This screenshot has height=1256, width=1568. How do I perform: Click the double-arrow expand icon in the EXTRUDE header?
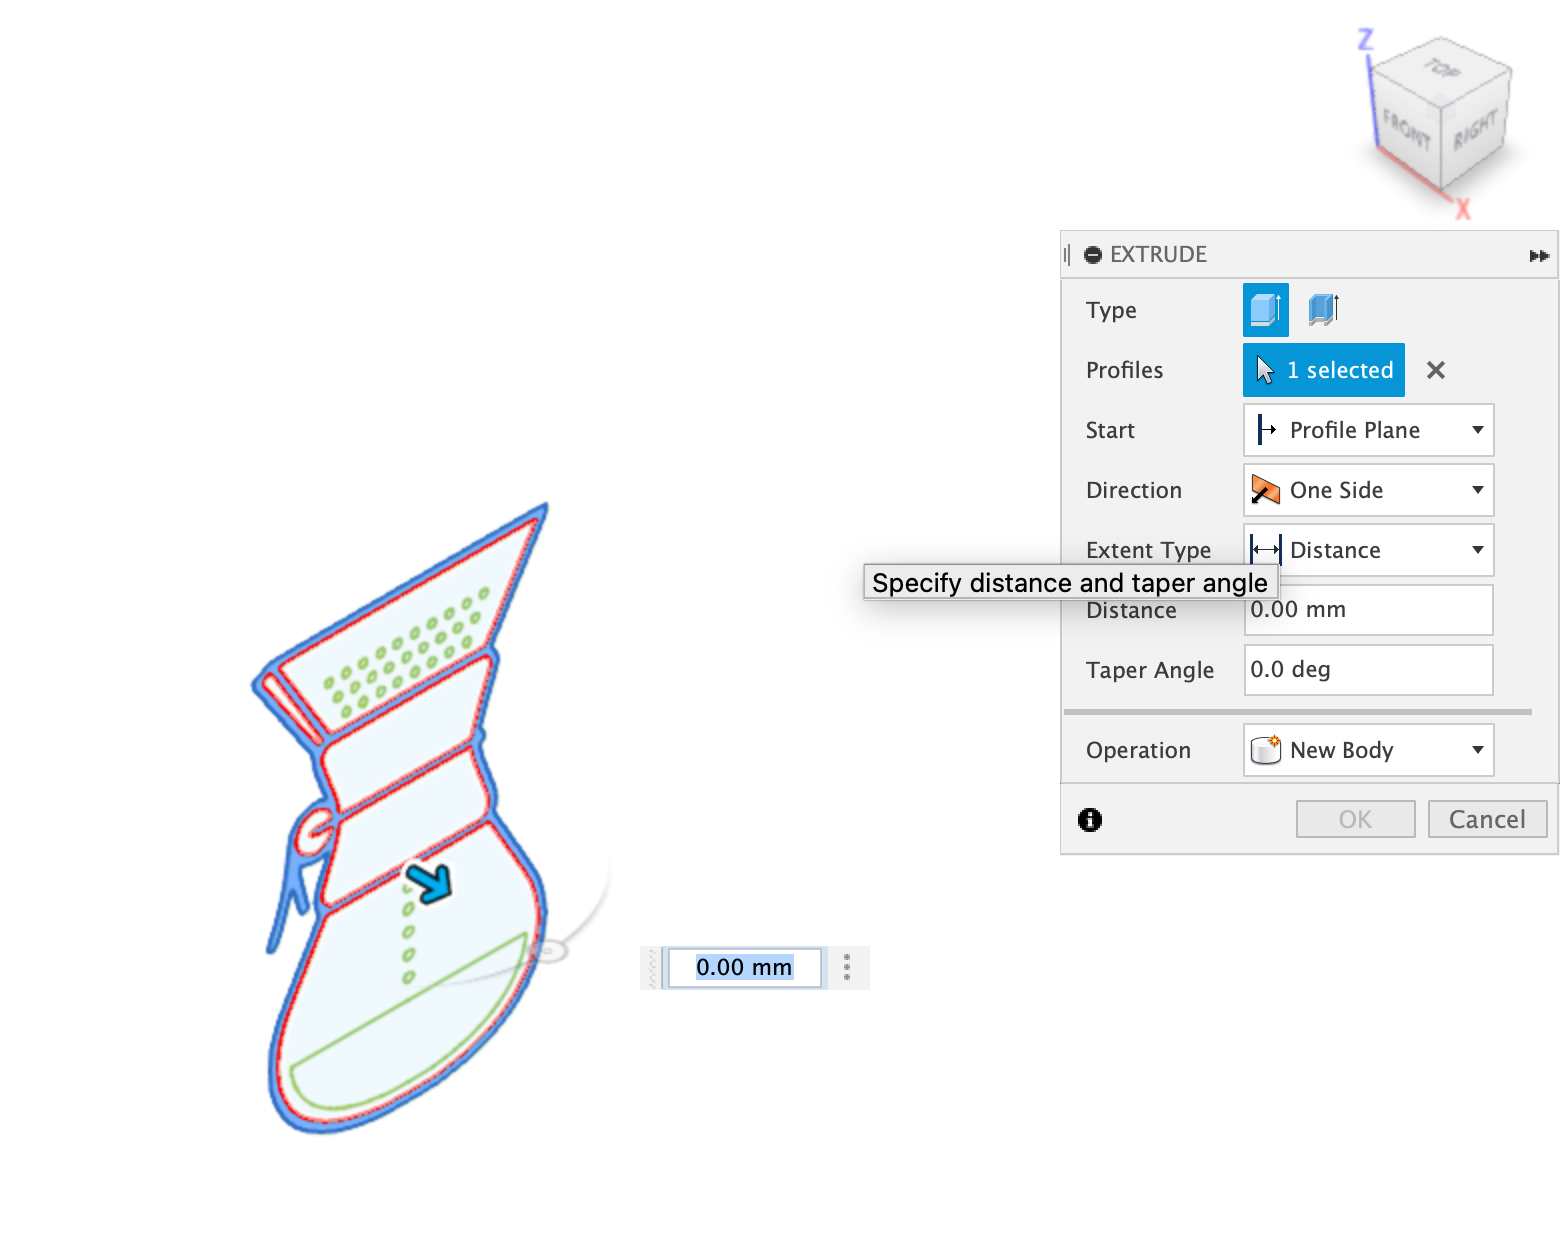point(1539,256)
